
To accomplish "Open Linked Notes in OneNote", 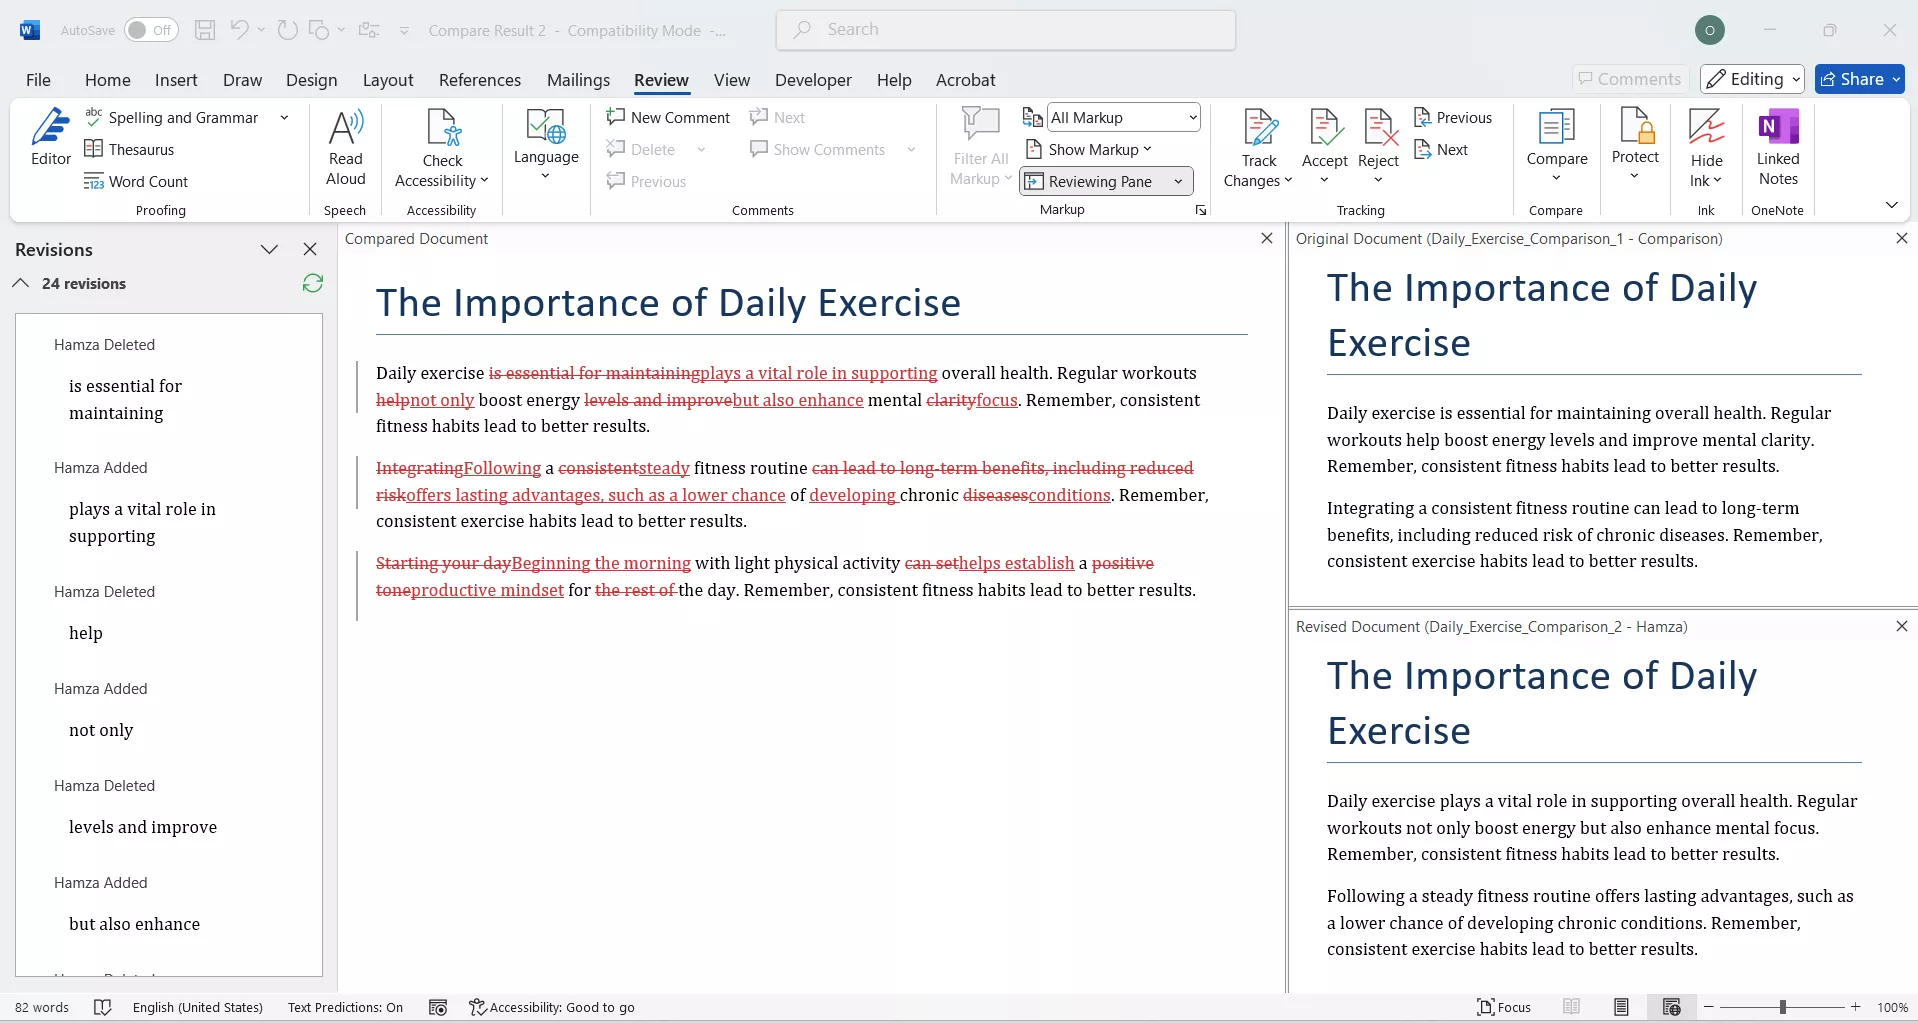I will tap(1777, 145).
